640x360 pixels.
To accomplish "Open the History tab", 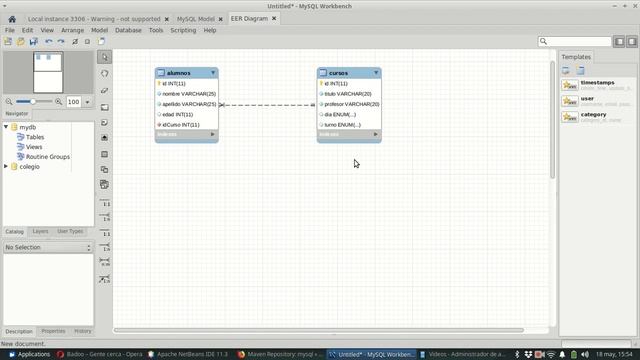I will 82,331.
